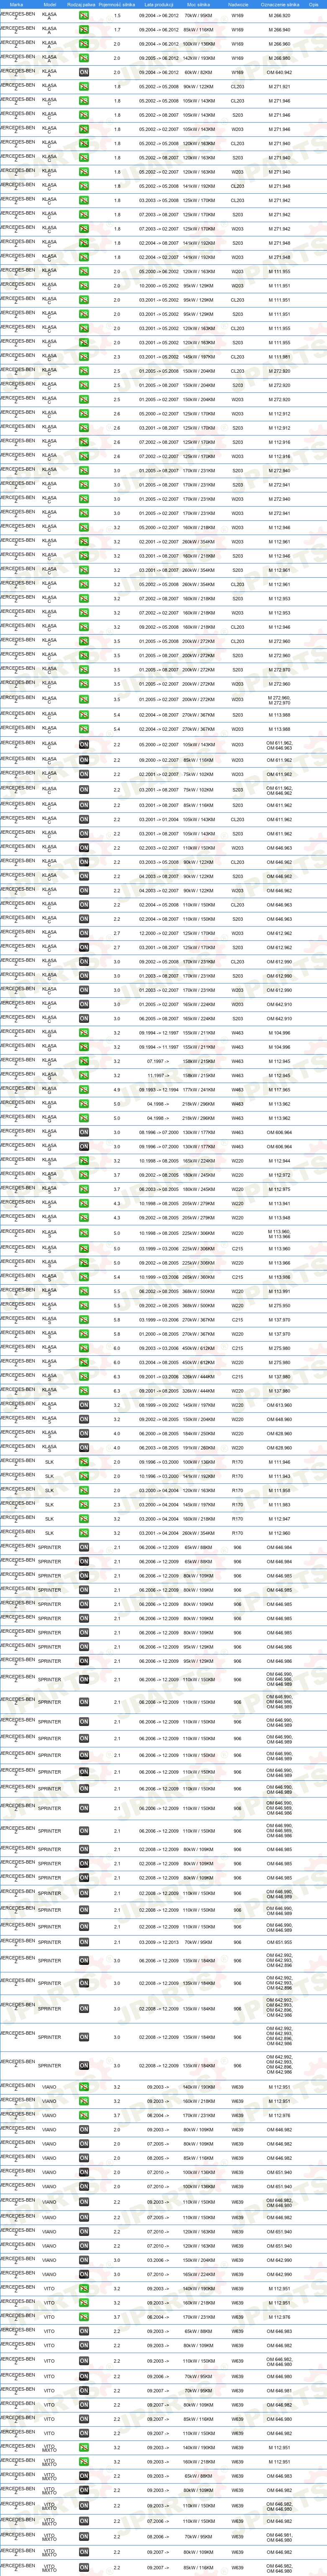Click the Nadwozie column header
Viewport: 327px width, 2576px height.
point(238,5)
